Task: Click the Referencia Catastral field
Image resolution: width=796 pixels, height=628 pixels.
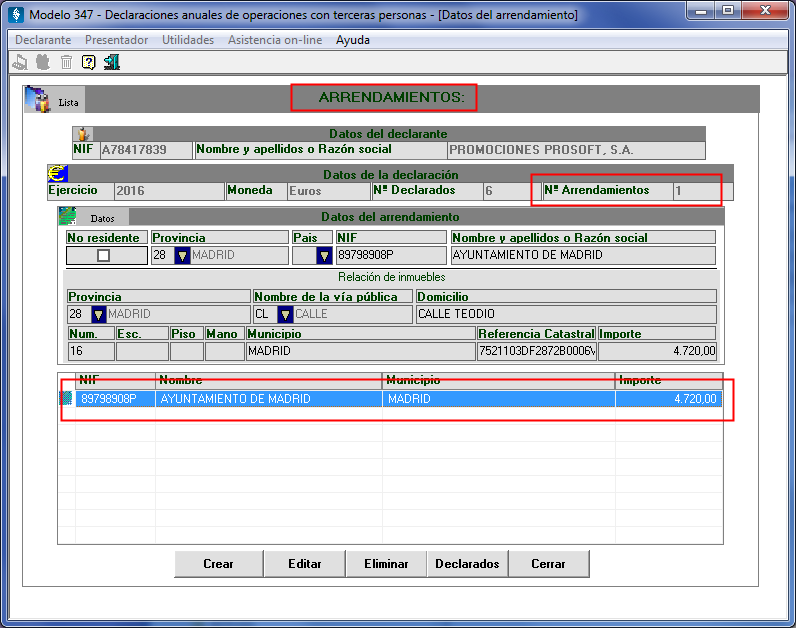Action: [x=537, y=351]
